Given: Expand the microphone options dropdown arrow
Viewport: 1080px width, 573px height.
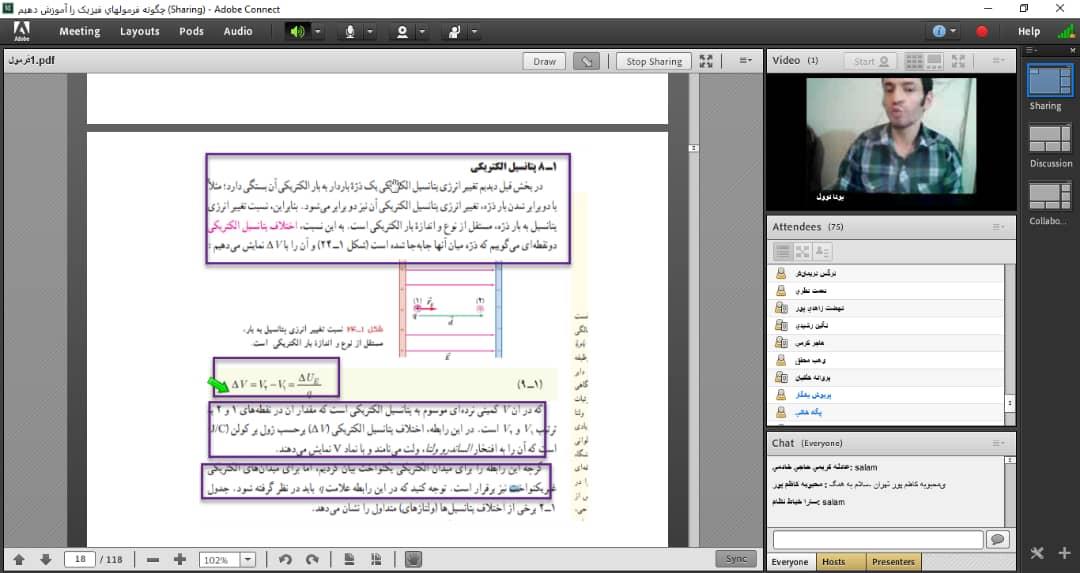Looking at the screenshot, I should click(371, 31).
